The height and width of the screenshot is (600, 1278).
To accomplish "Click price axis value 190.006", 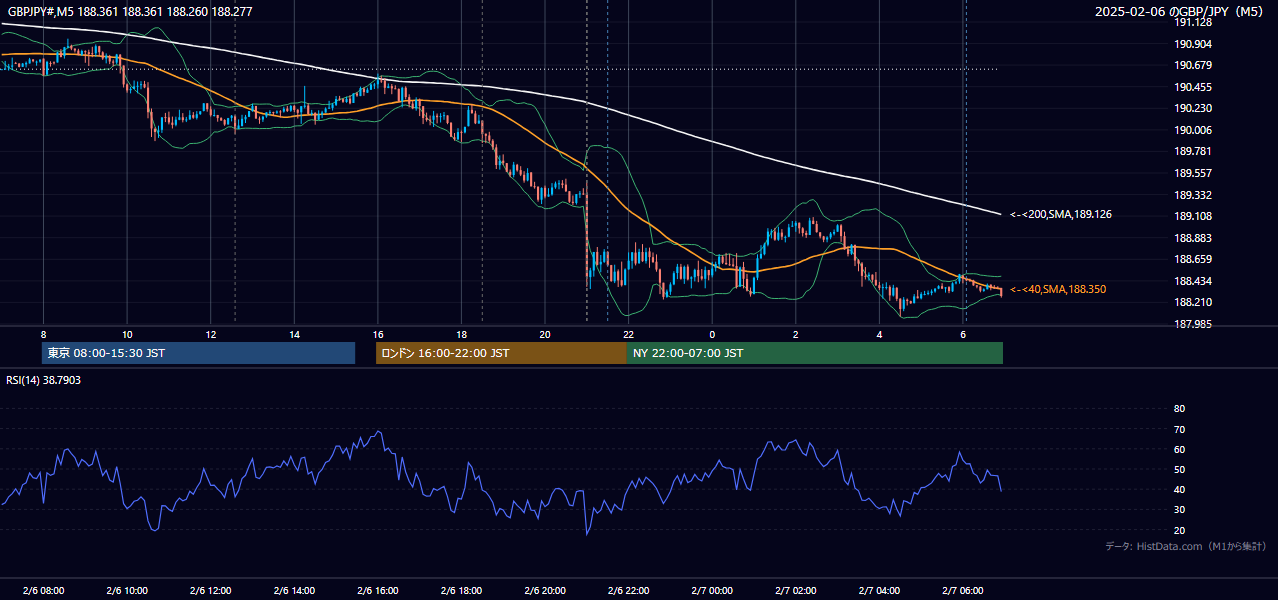I will pyautogui.click(x=1194, y=130).
